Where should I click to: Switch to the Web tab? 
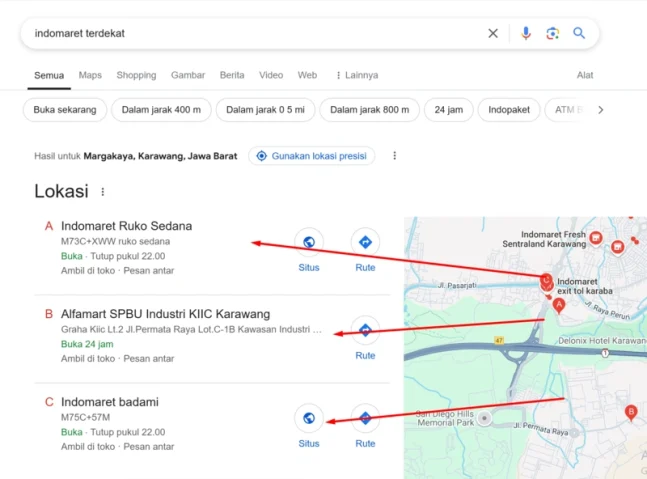(x=307, y=75)
